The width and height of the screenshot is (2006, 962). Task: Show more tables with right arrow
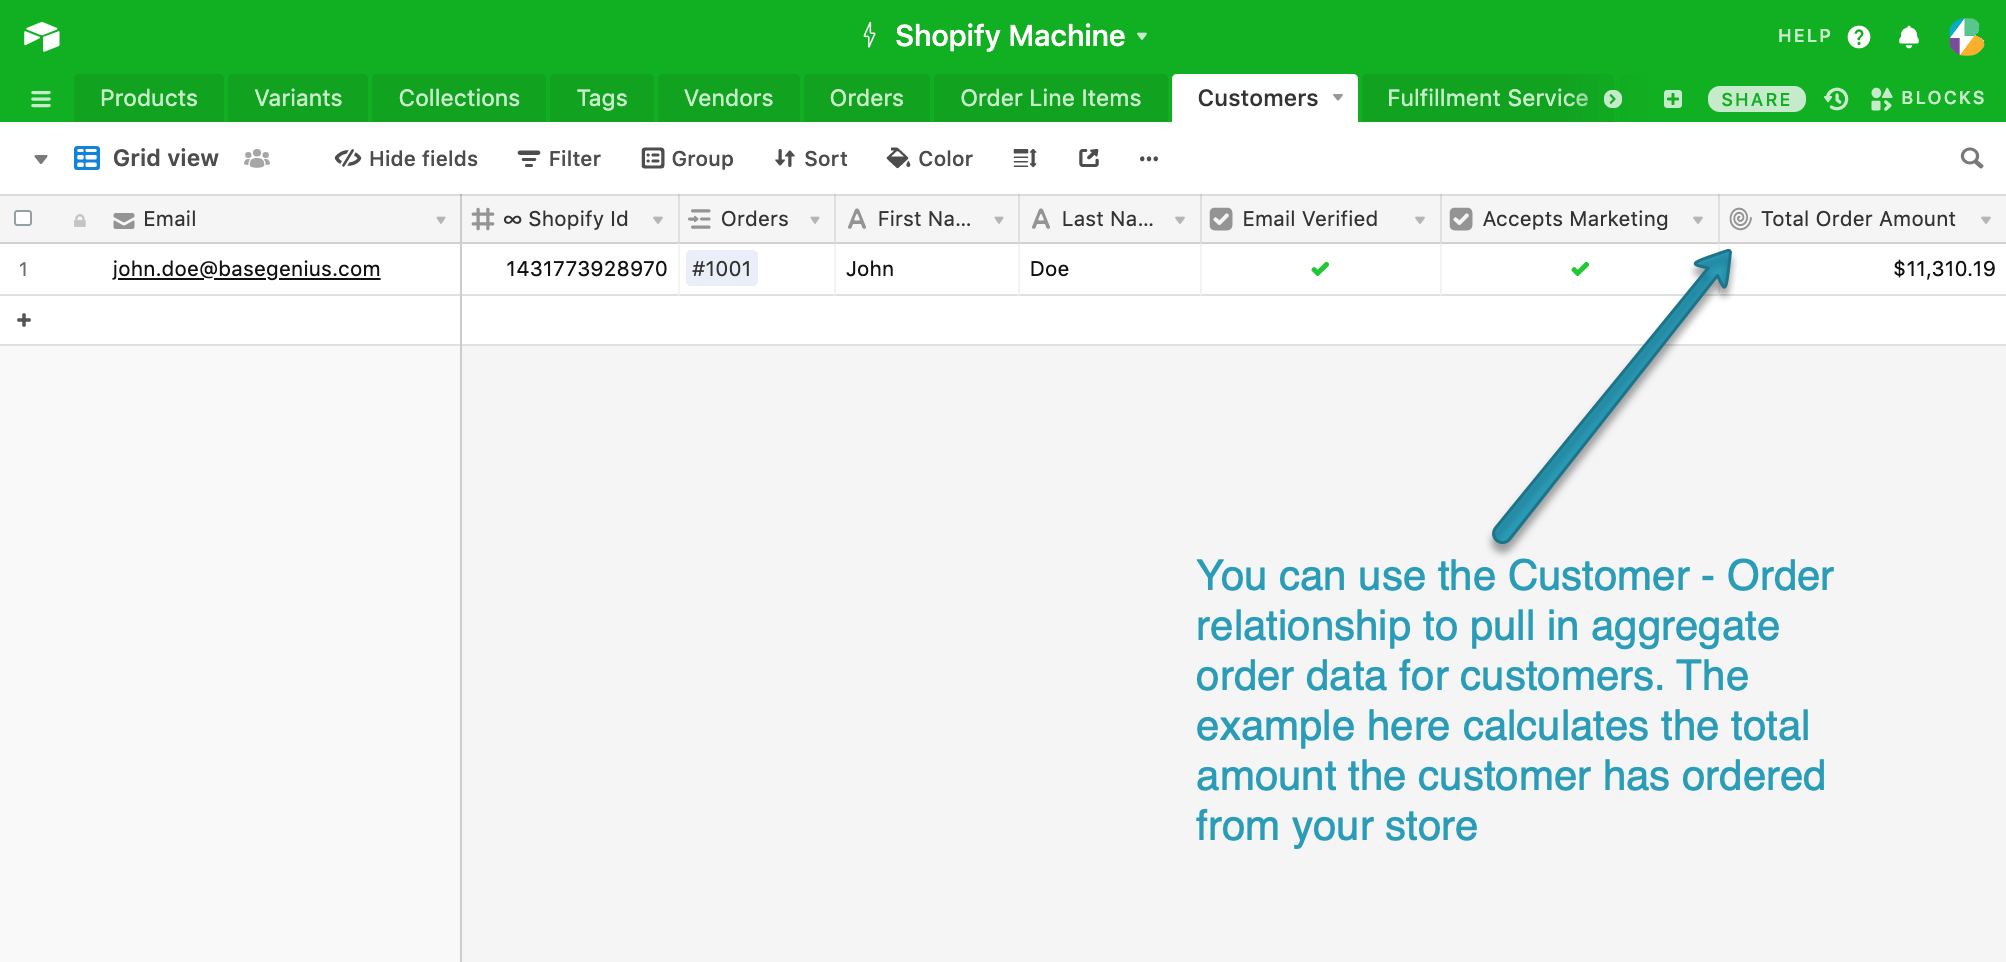click(1613, 99)
